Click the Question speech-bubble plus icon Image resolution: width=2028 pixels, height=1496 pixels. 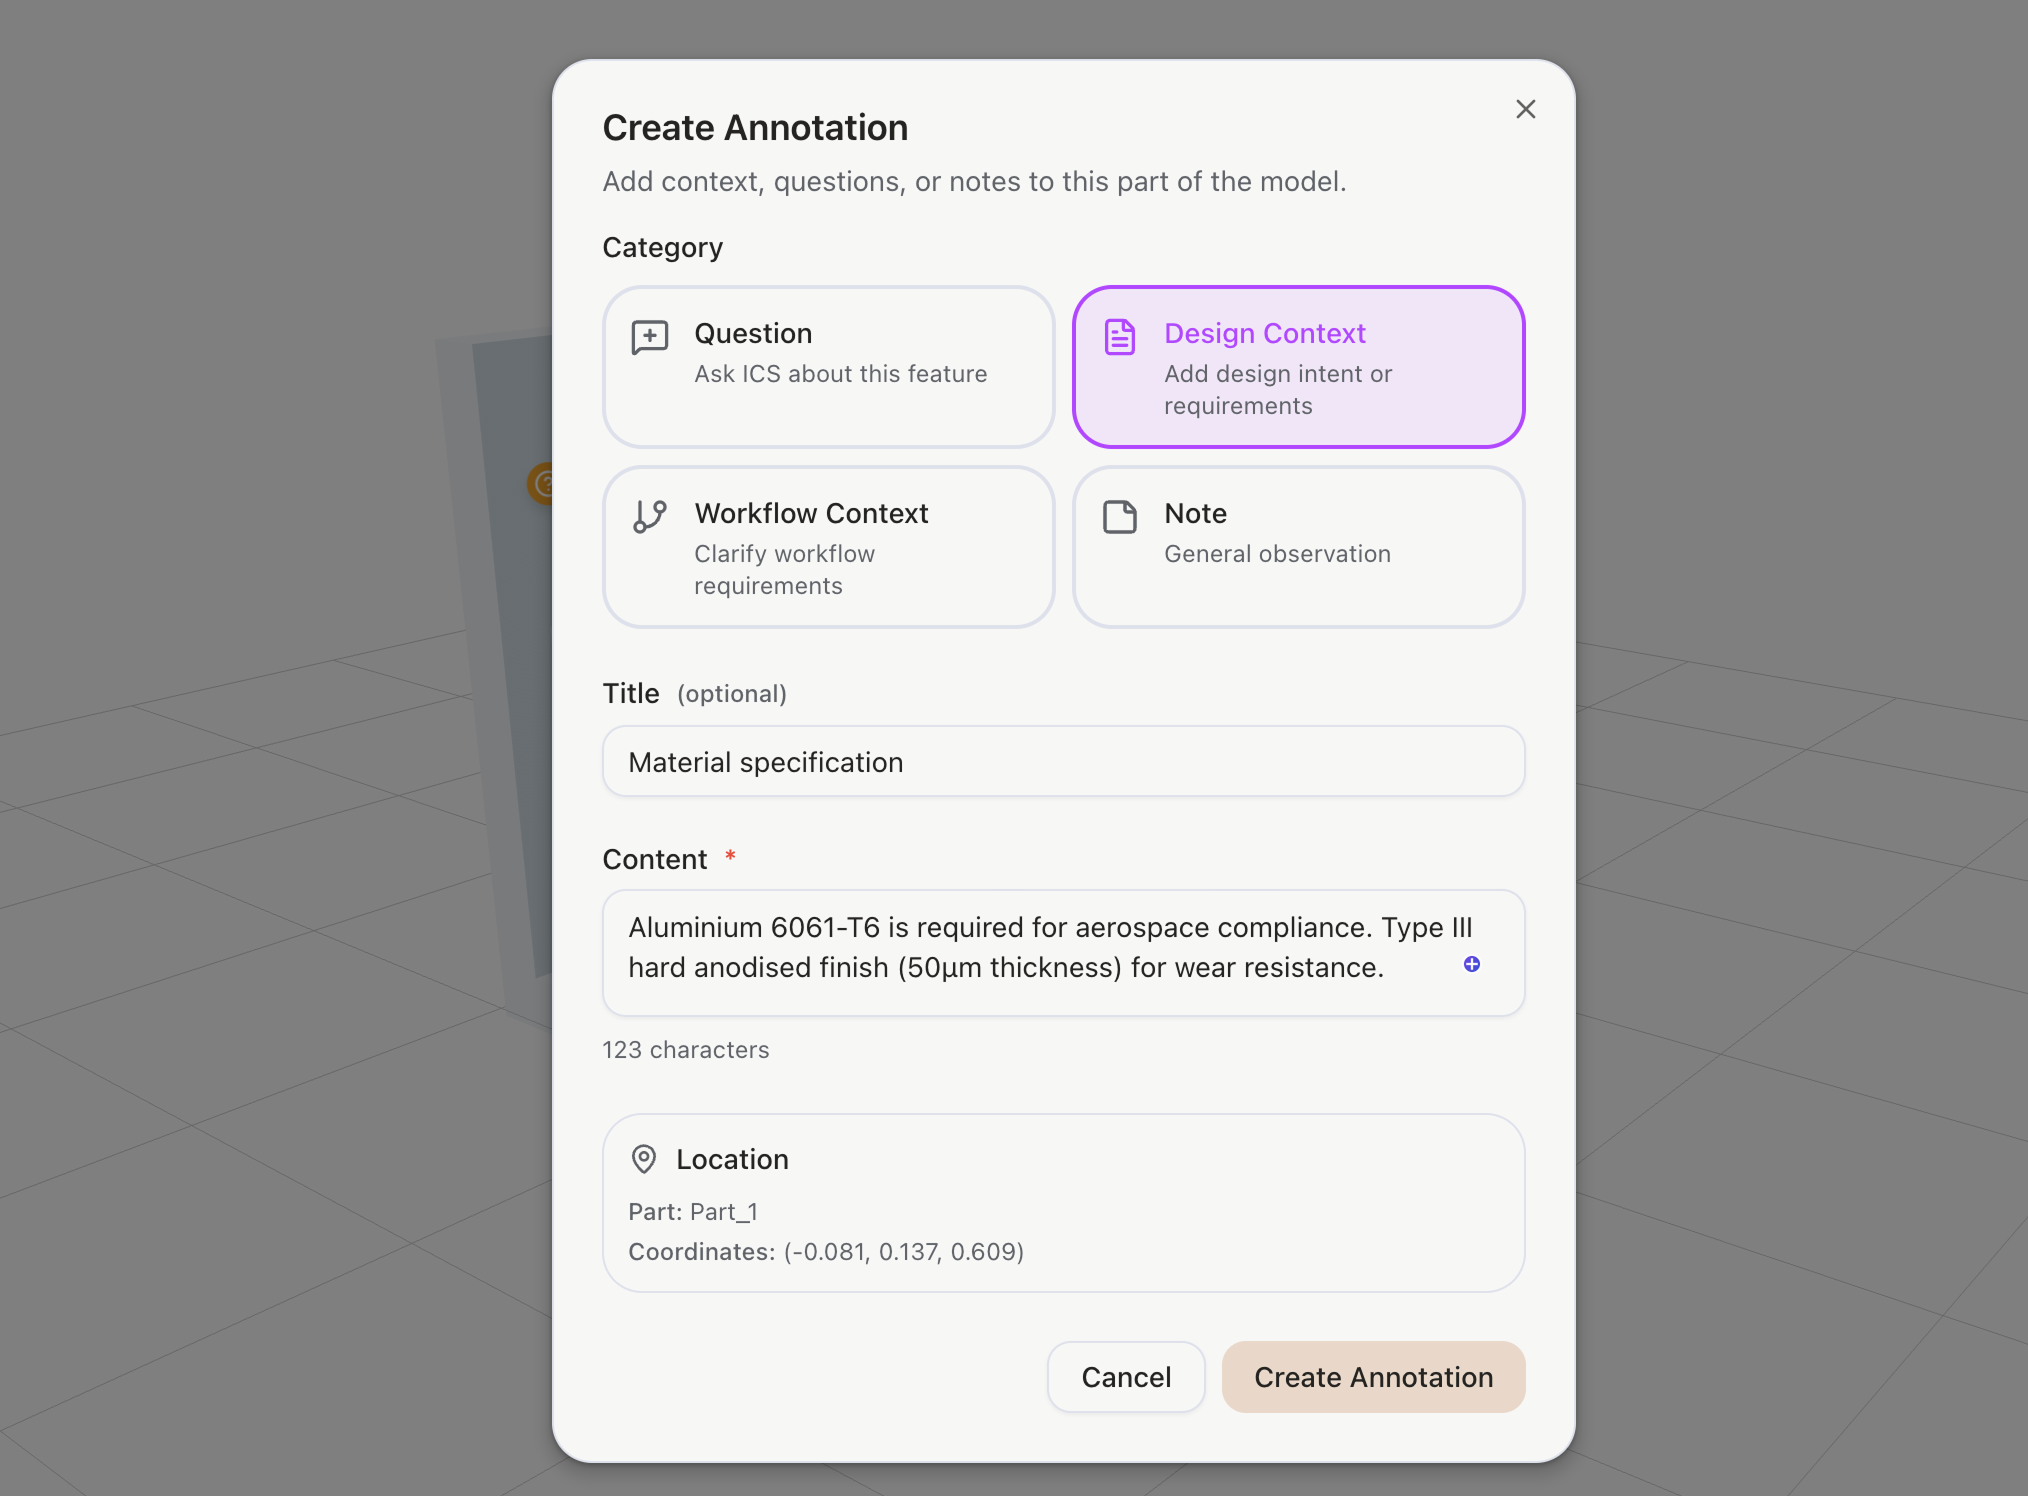(x=649, y=338)
